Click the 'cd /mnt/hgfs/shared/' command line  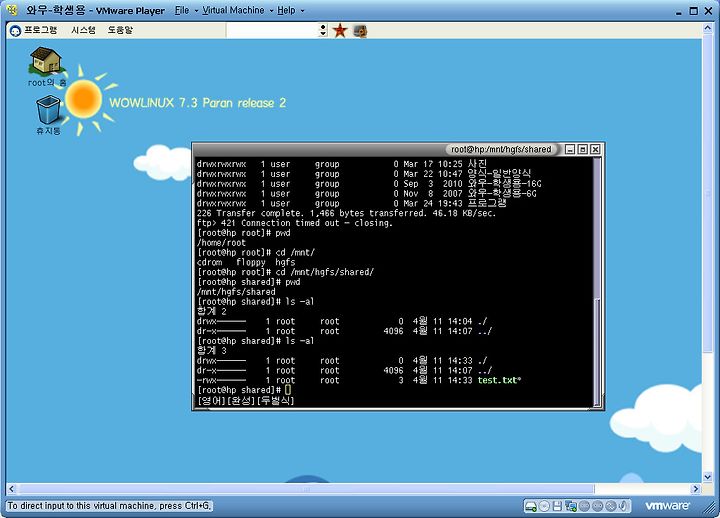point(285,272)
